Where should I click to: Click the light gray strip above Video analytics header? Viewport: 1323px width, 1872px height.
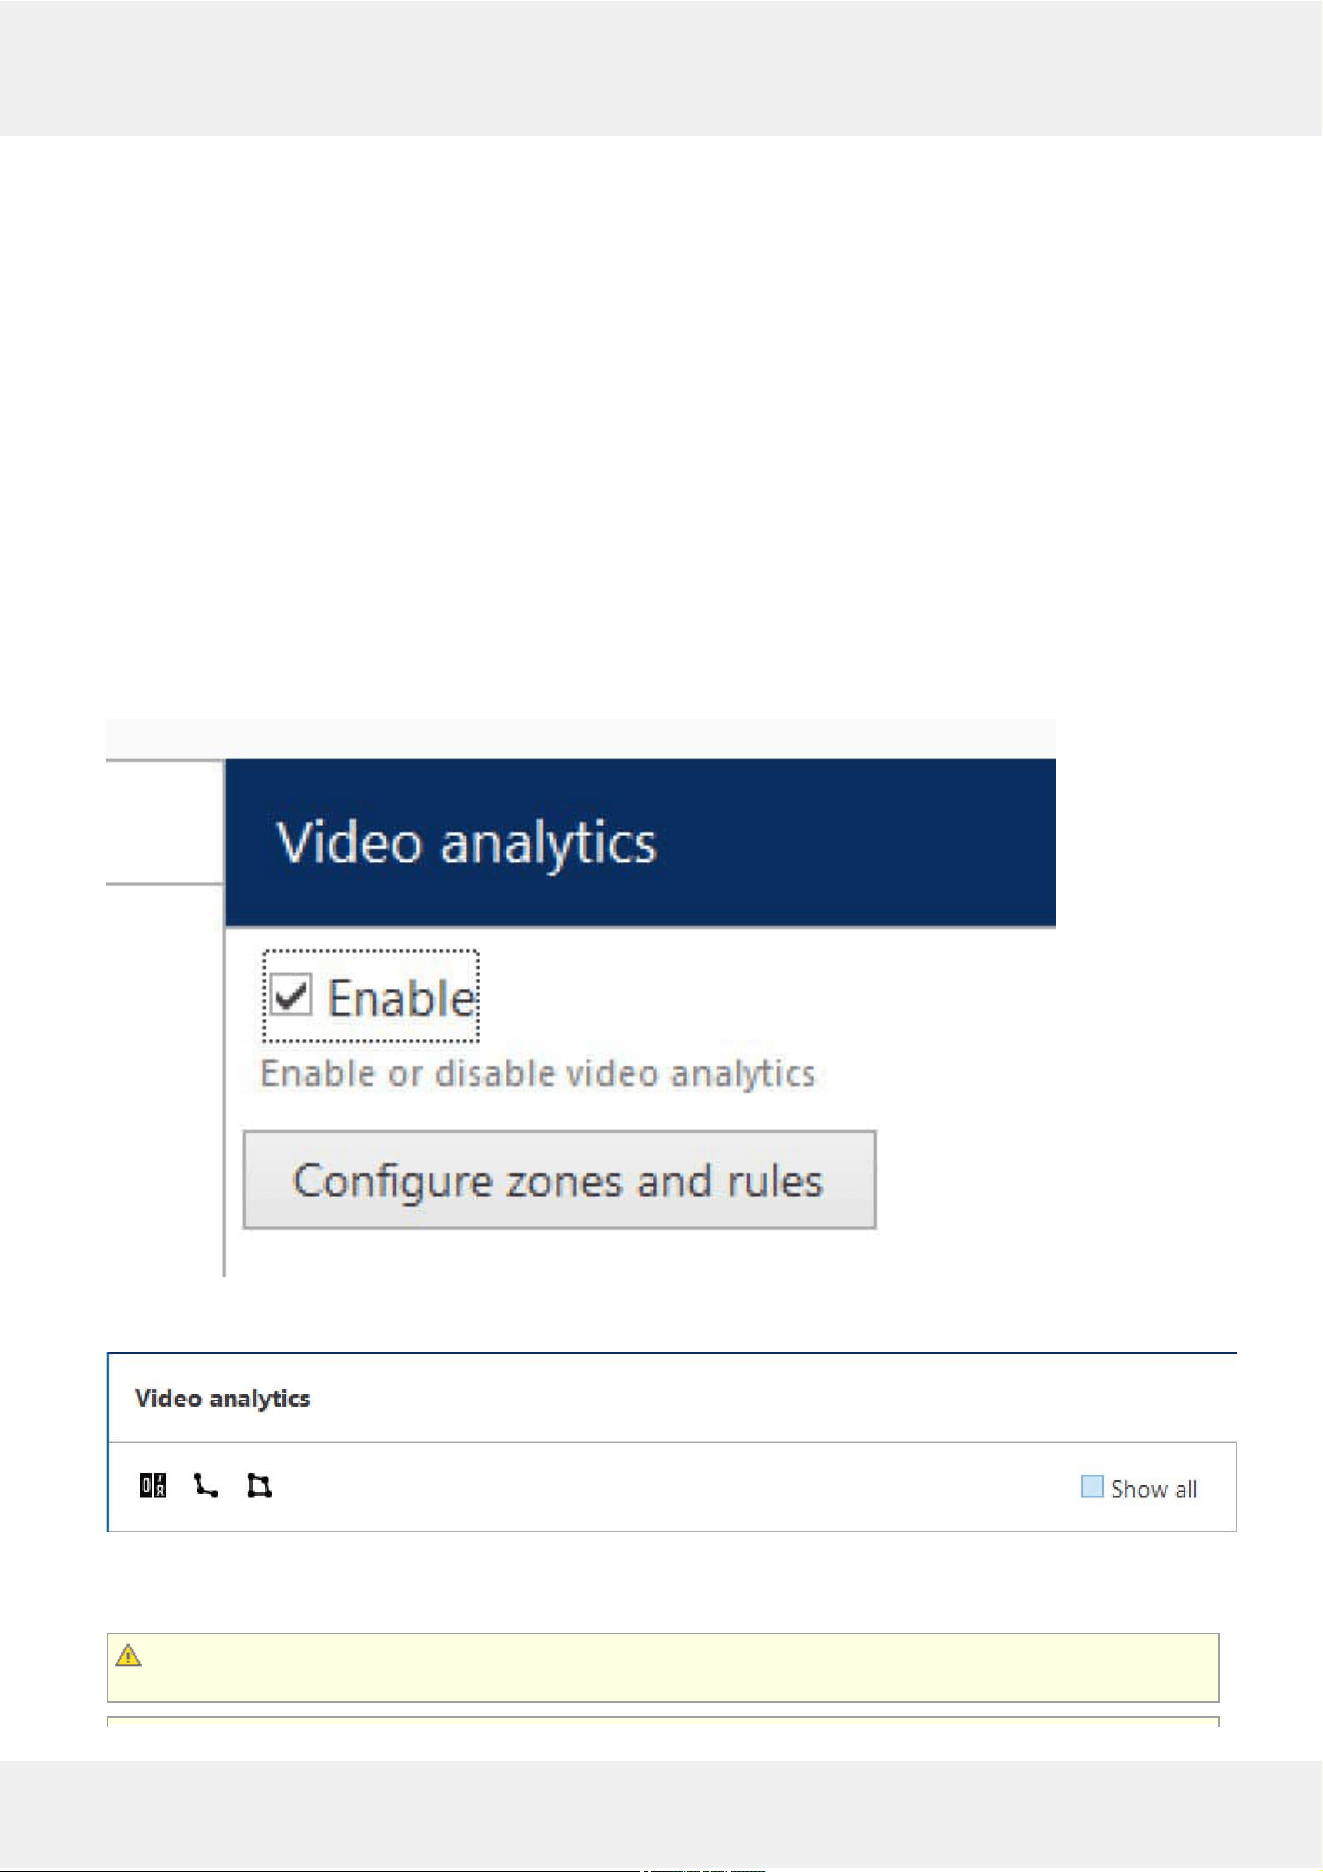tap(581, 738)
